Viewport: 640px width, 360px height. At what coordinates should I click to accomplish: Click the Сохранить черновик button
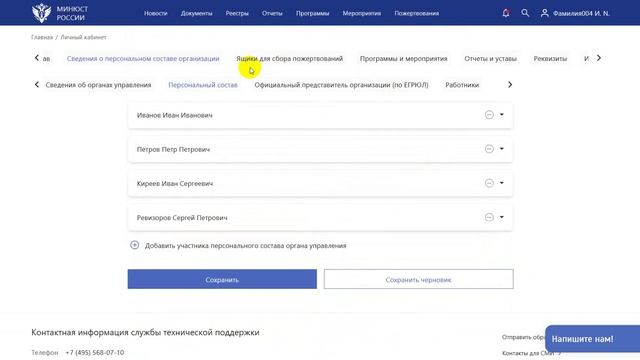(418, 279)
